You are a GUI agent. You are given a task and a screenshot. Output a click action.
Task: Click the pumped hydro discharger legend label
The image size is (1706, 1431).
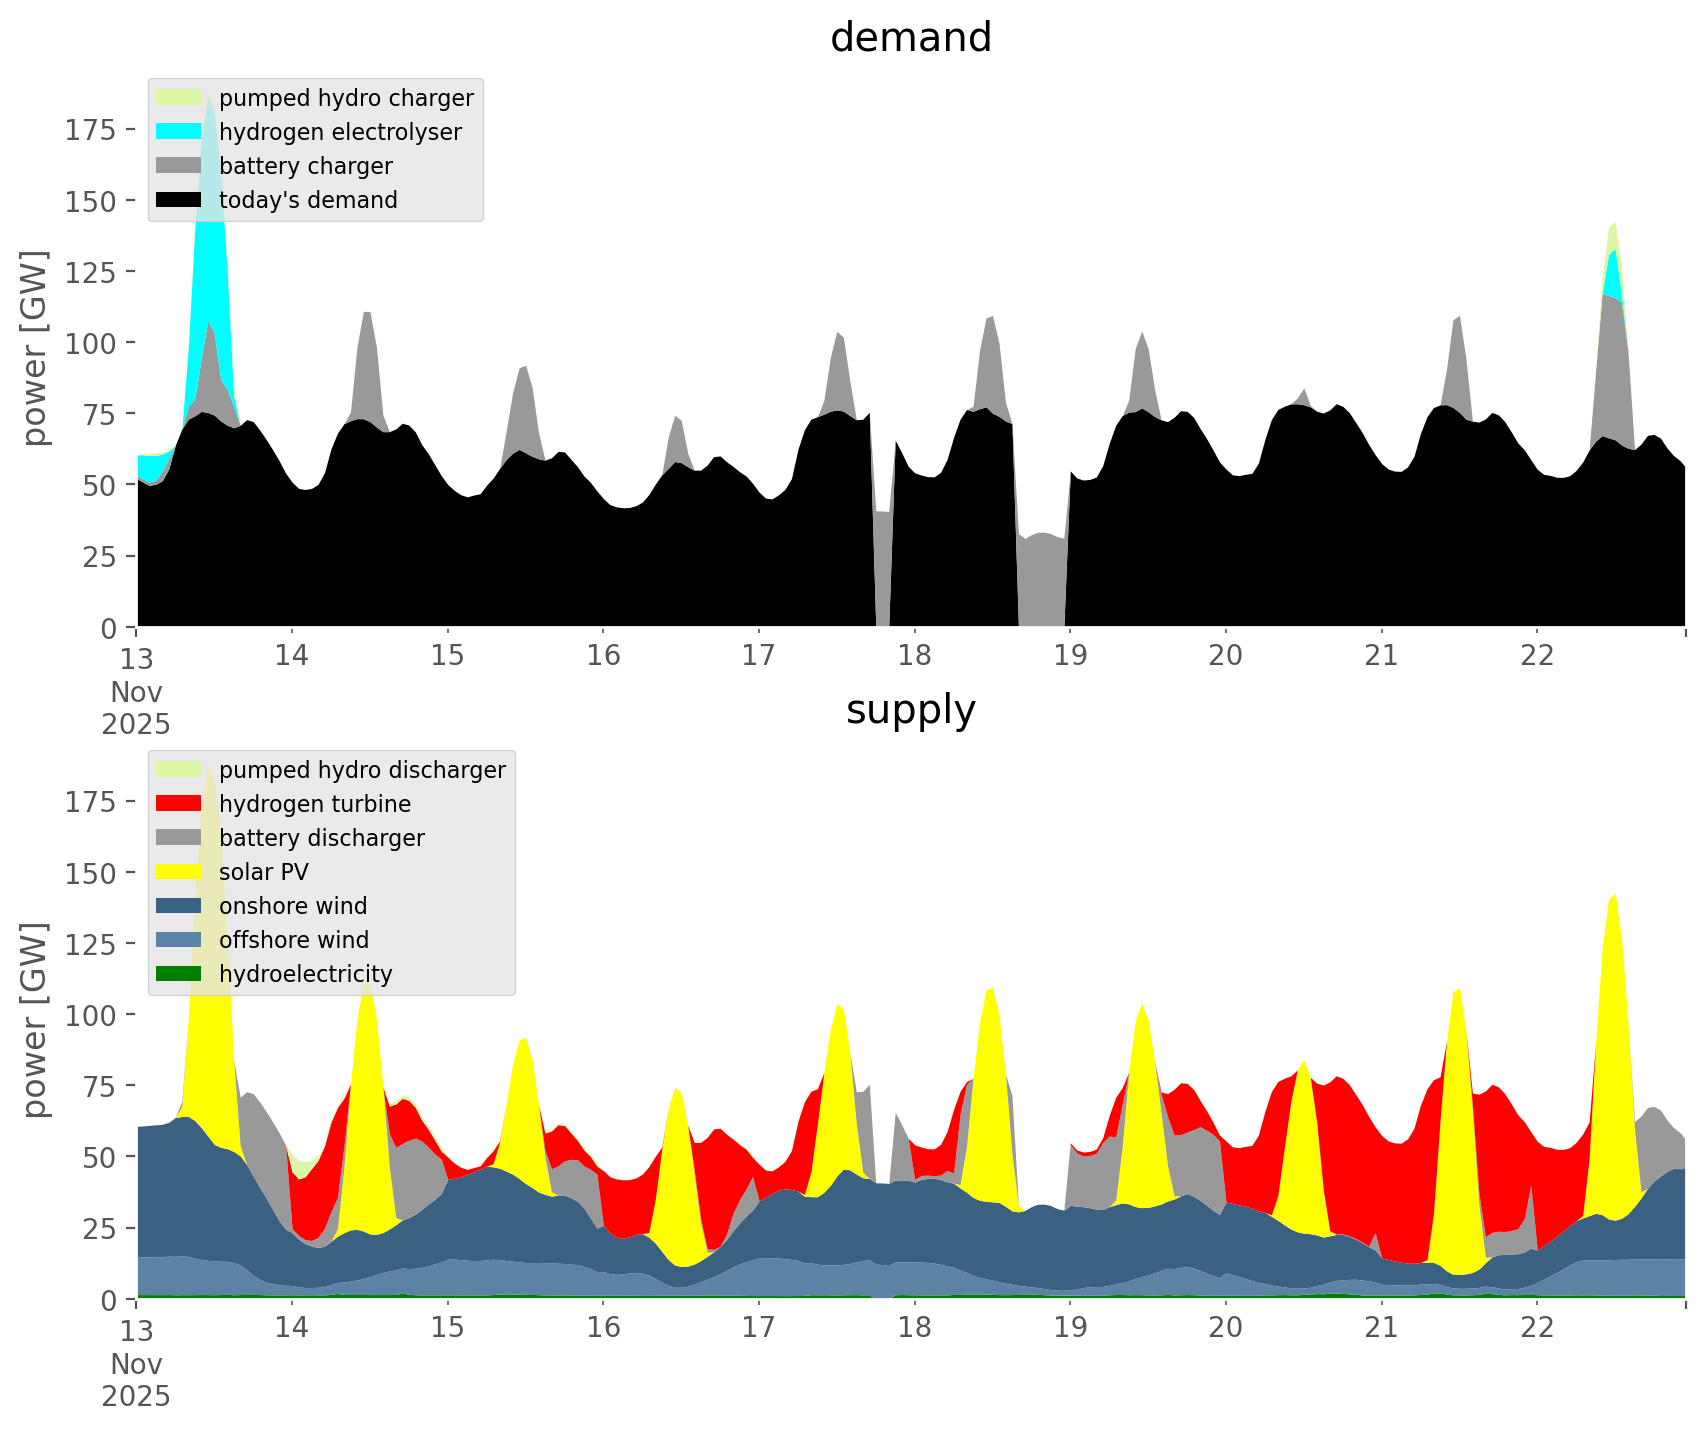click(x=362, y=770)
